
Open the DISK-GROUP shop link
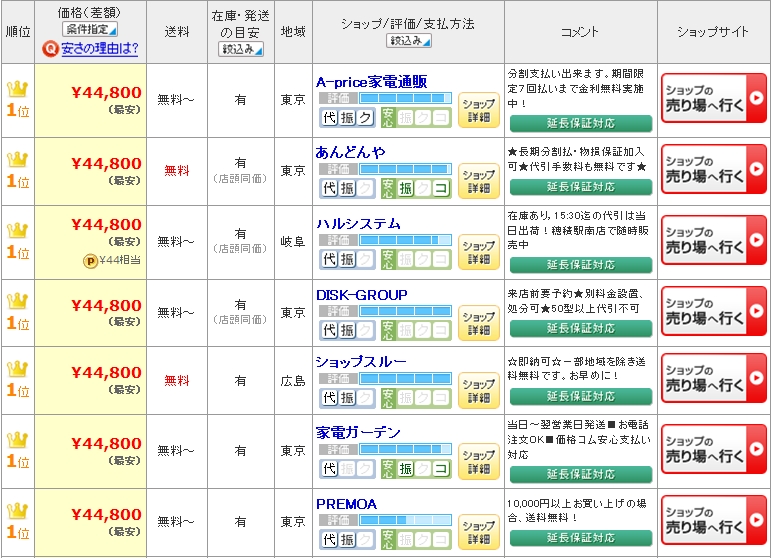(362, 295)
